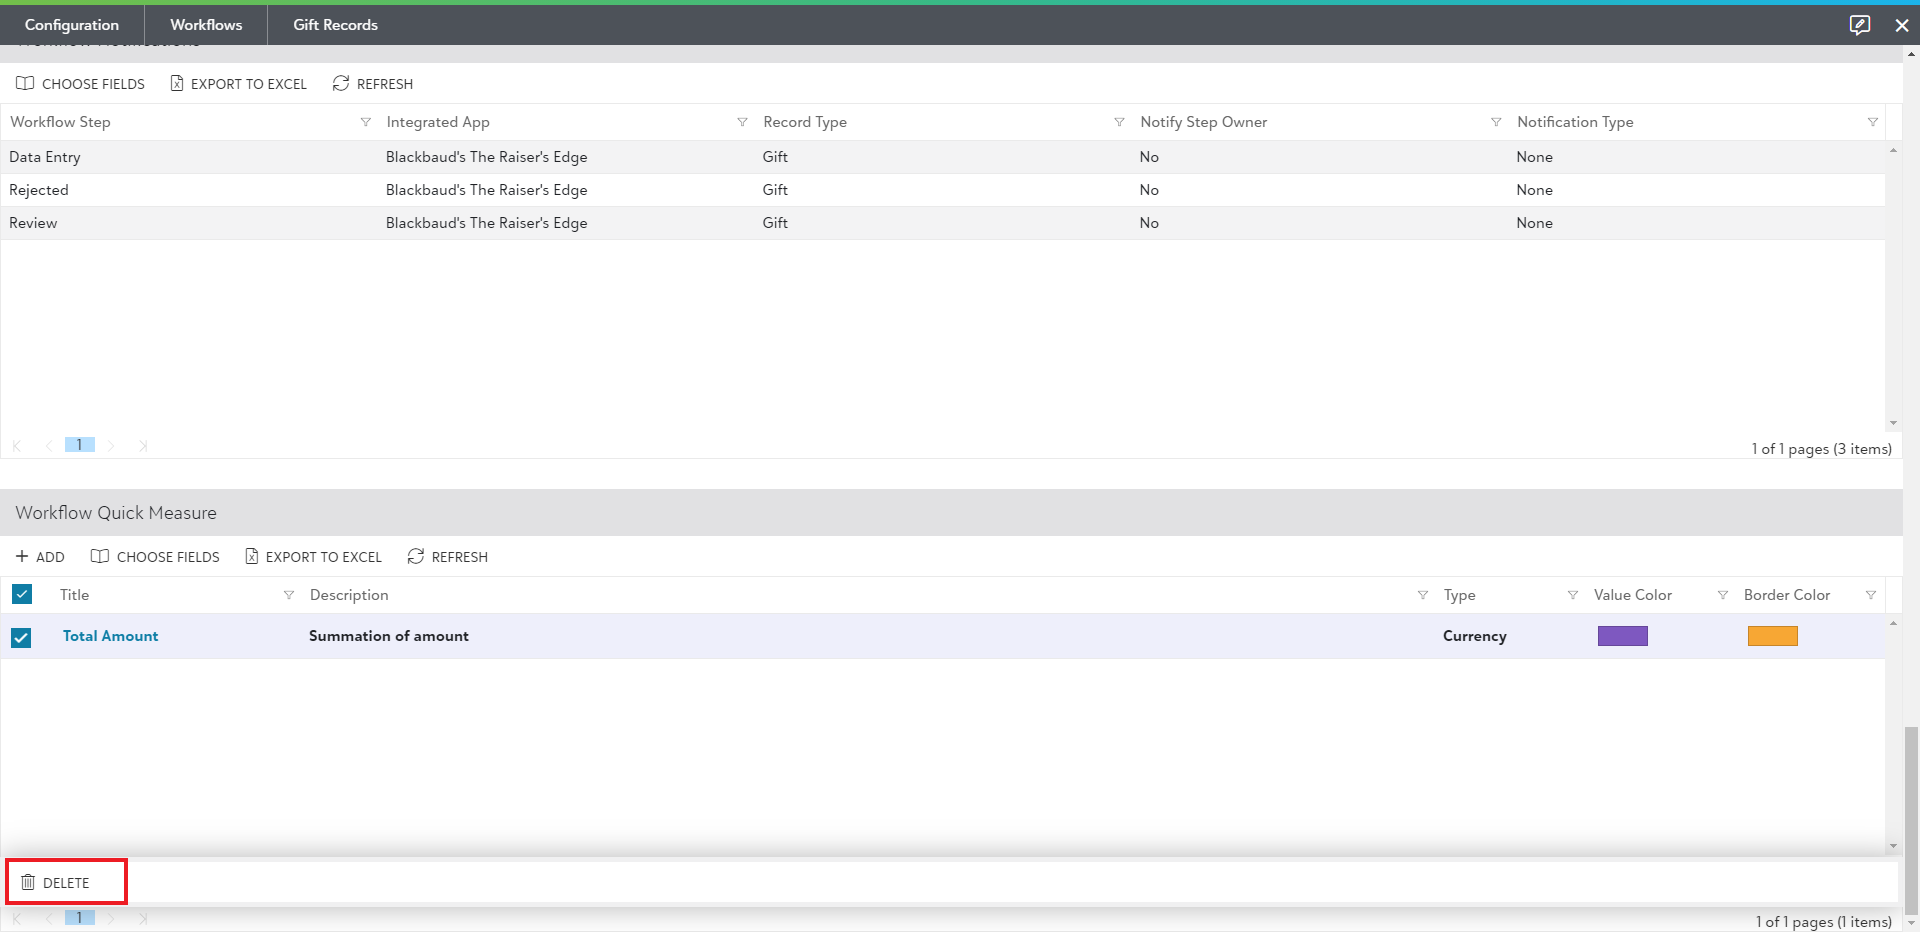Open the Gift Records tab
1920x934 pixels.
(x=335, y=25)
